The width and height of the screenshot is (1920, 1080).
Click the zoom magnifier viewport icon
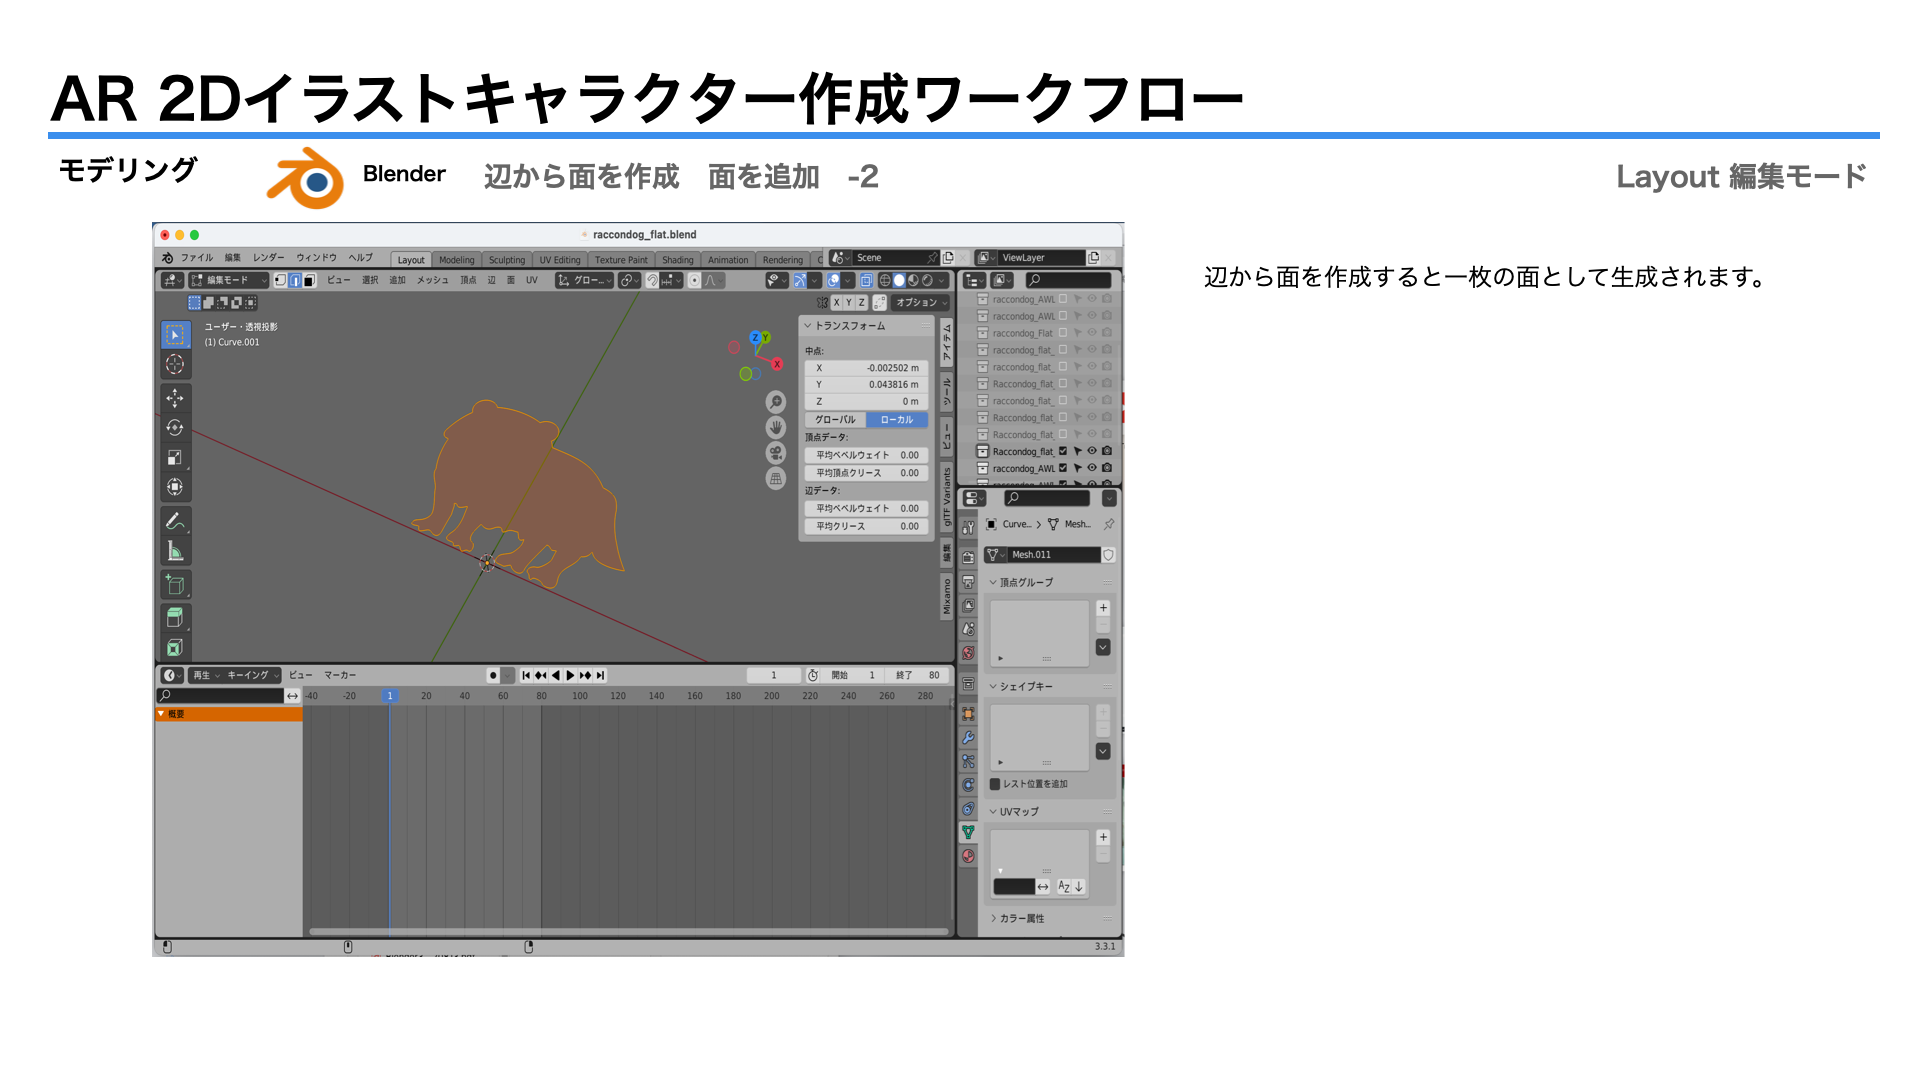pos(776,402)
